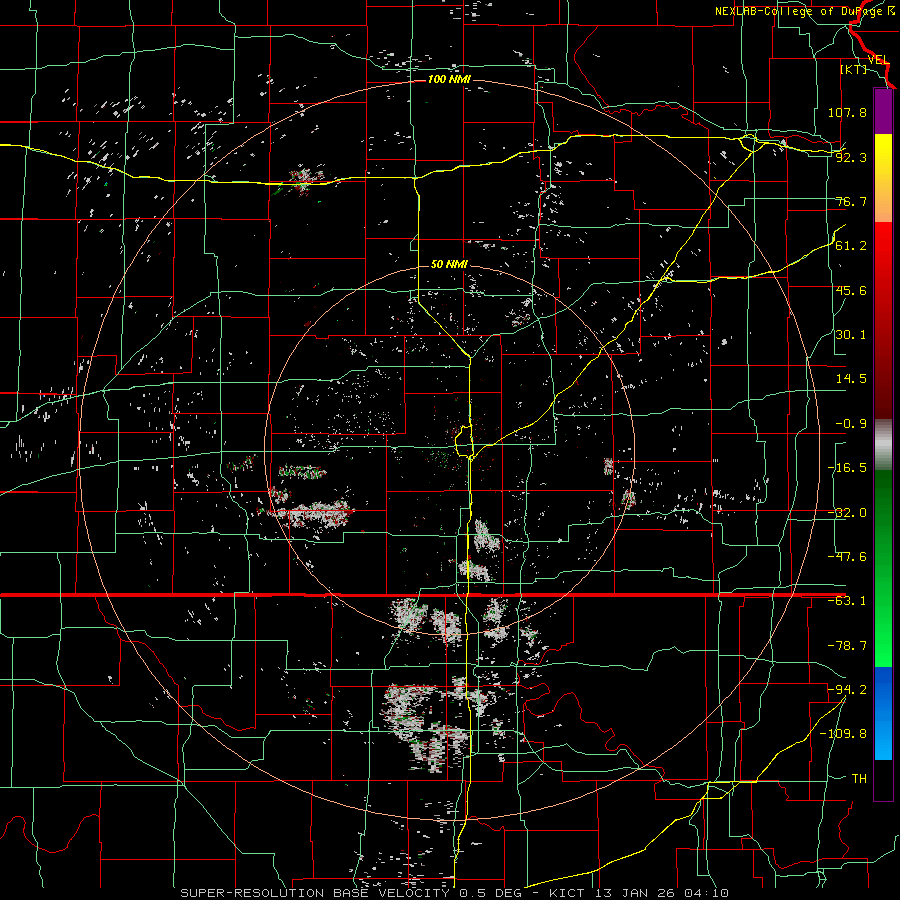
Task: Click the TH legend label
Action: click(859, 778)
